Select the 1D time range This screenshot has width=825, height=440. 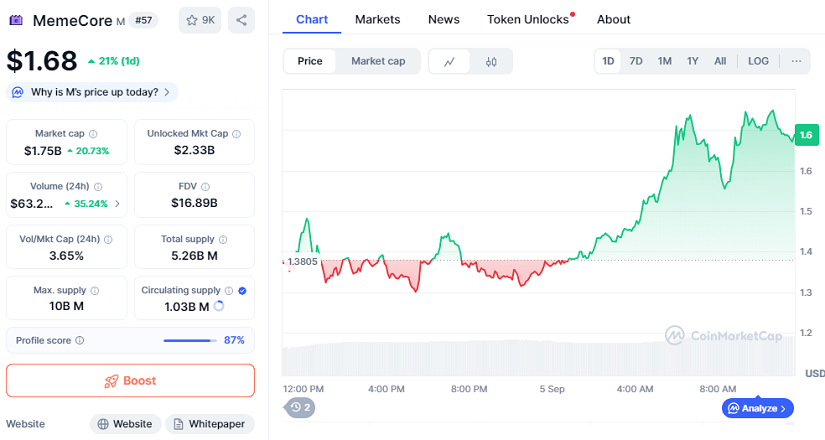[608, 61]
